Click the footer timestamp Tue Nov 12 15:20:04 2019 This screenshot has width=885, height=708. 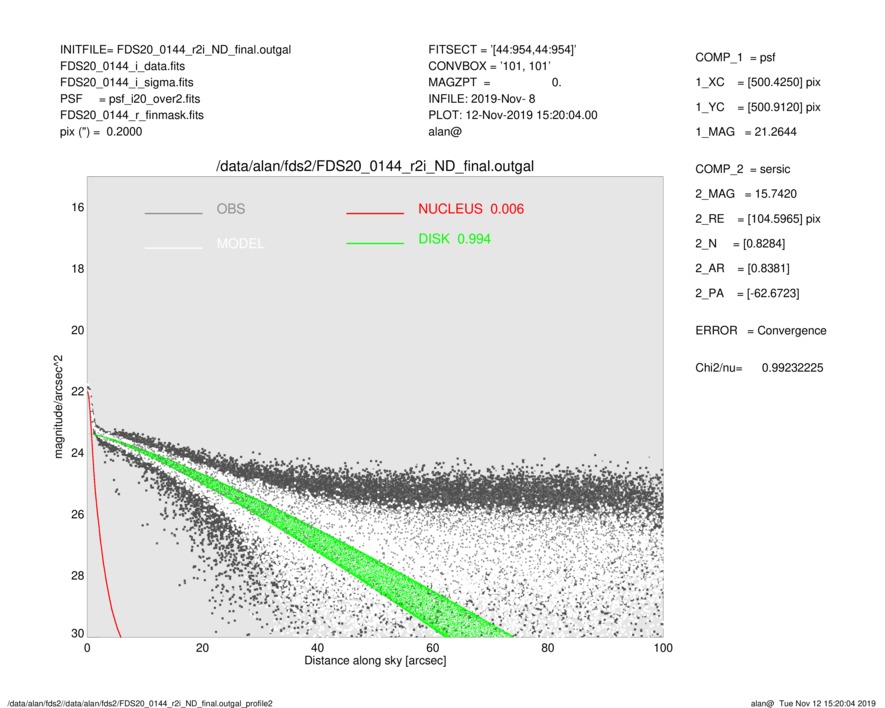[x=827, y=703]
